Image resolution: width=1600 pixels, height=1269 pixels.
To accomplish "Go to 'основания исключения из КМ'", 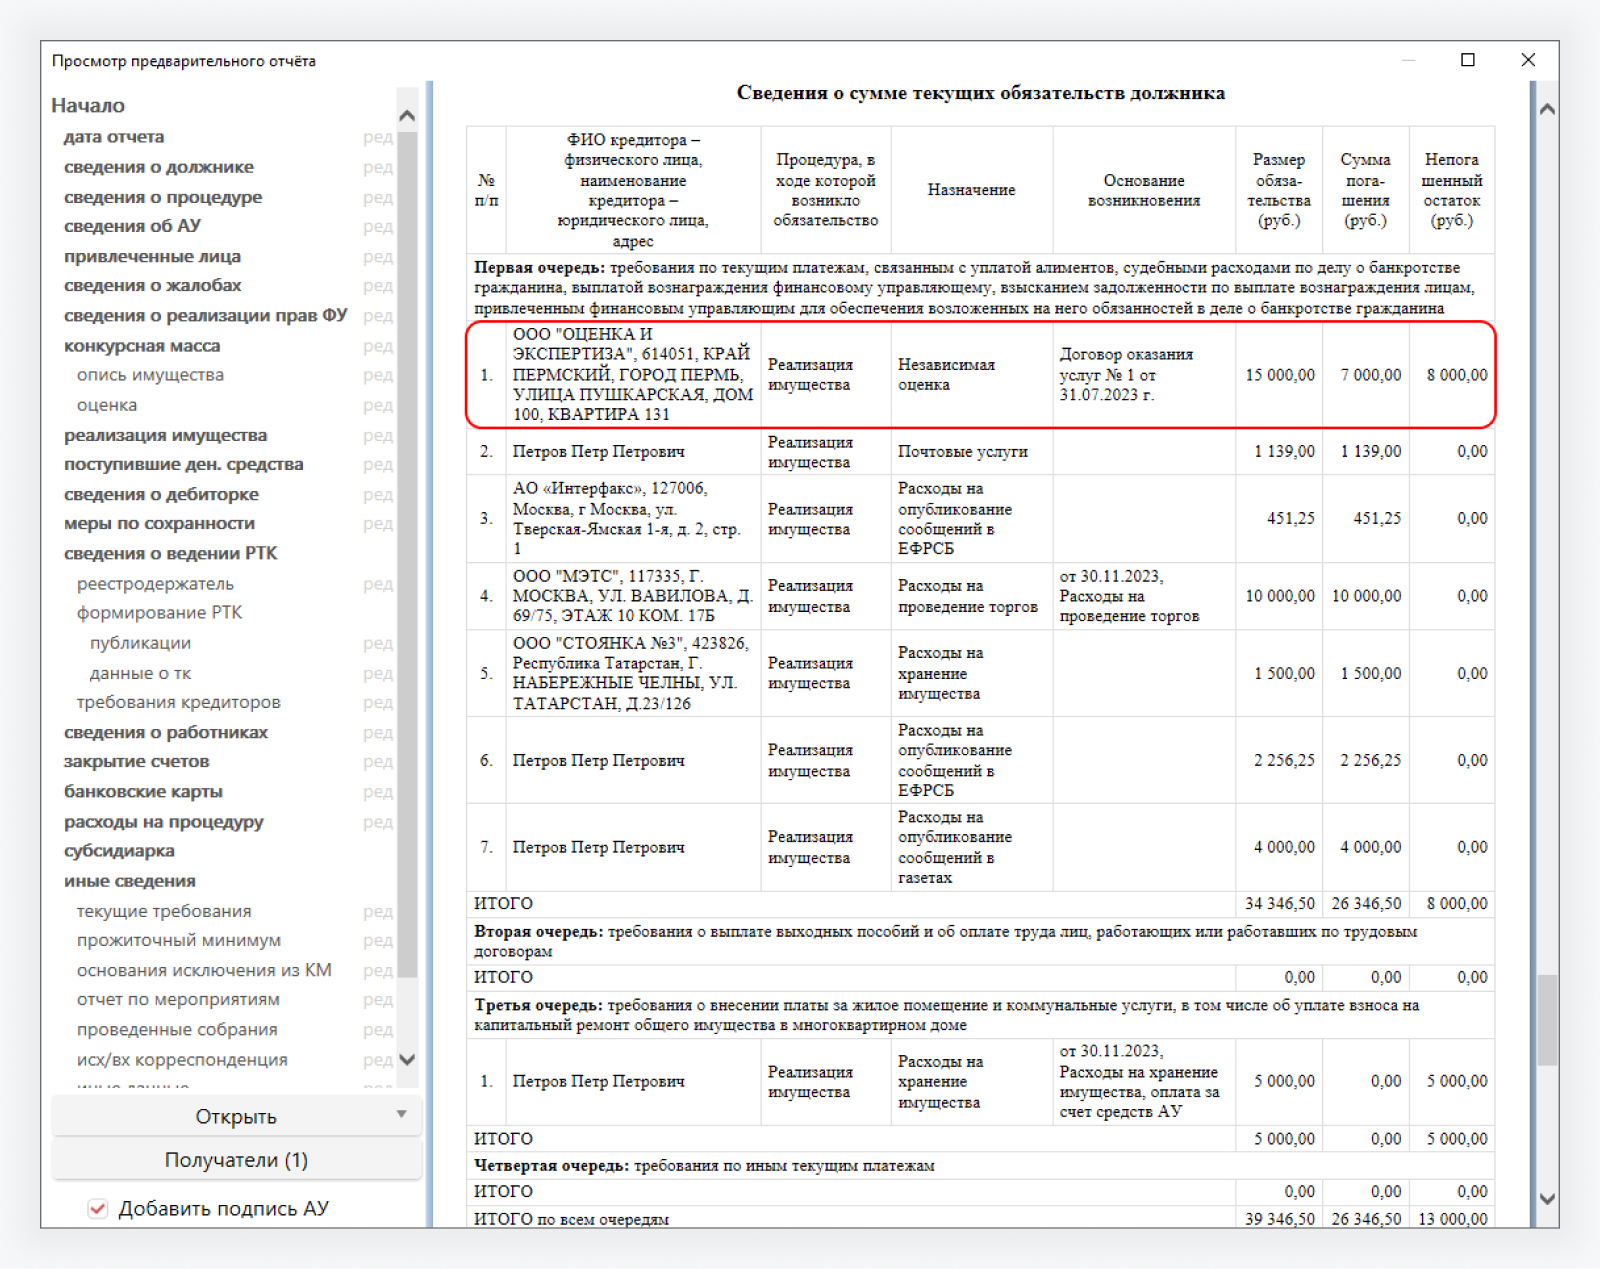I will (x=204, y=970).
